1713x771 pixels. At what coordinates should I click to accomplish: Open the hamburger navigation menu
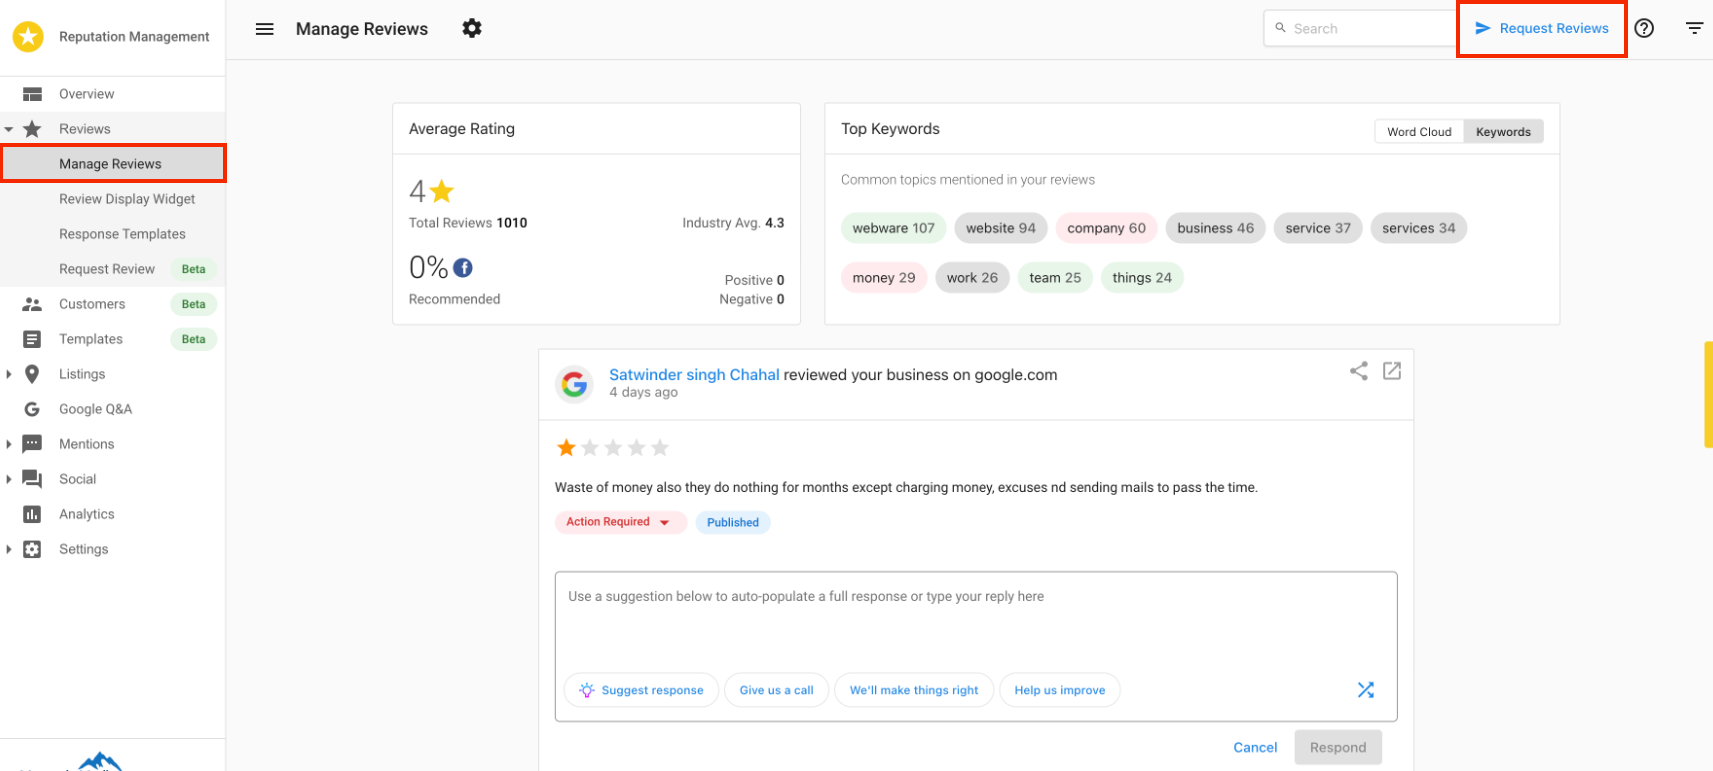pos(264,29)
